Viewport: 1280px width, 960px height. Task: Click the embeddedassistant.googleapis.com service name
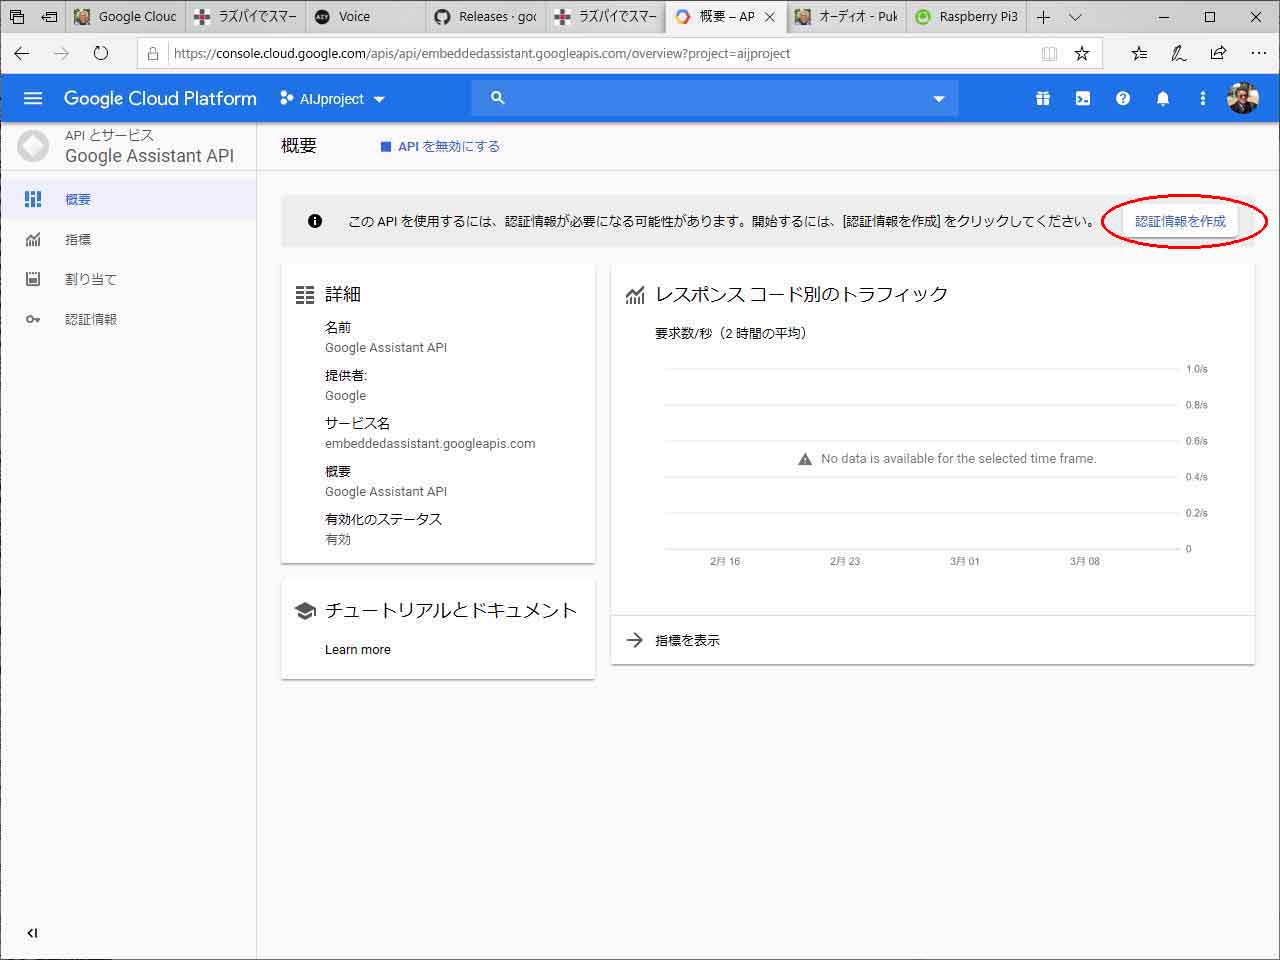430,443
